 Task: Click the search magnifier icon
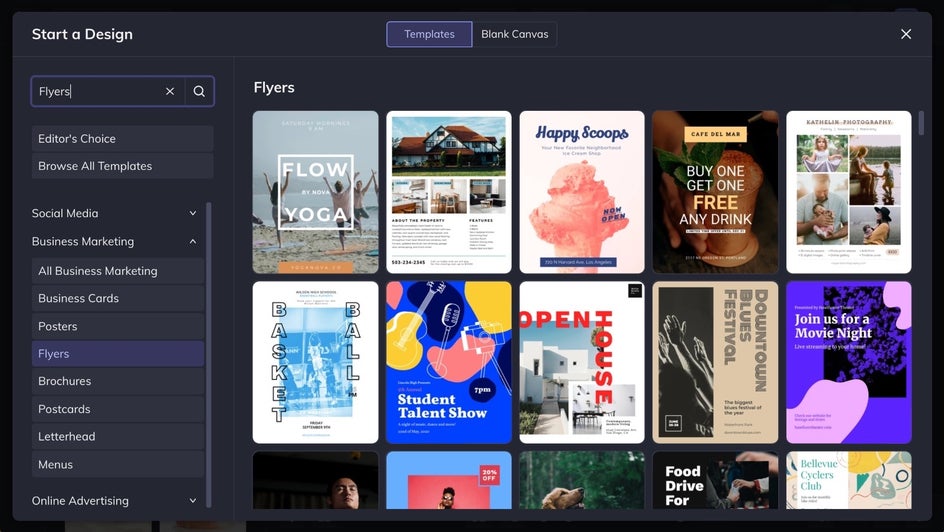(x=199, y=91)
